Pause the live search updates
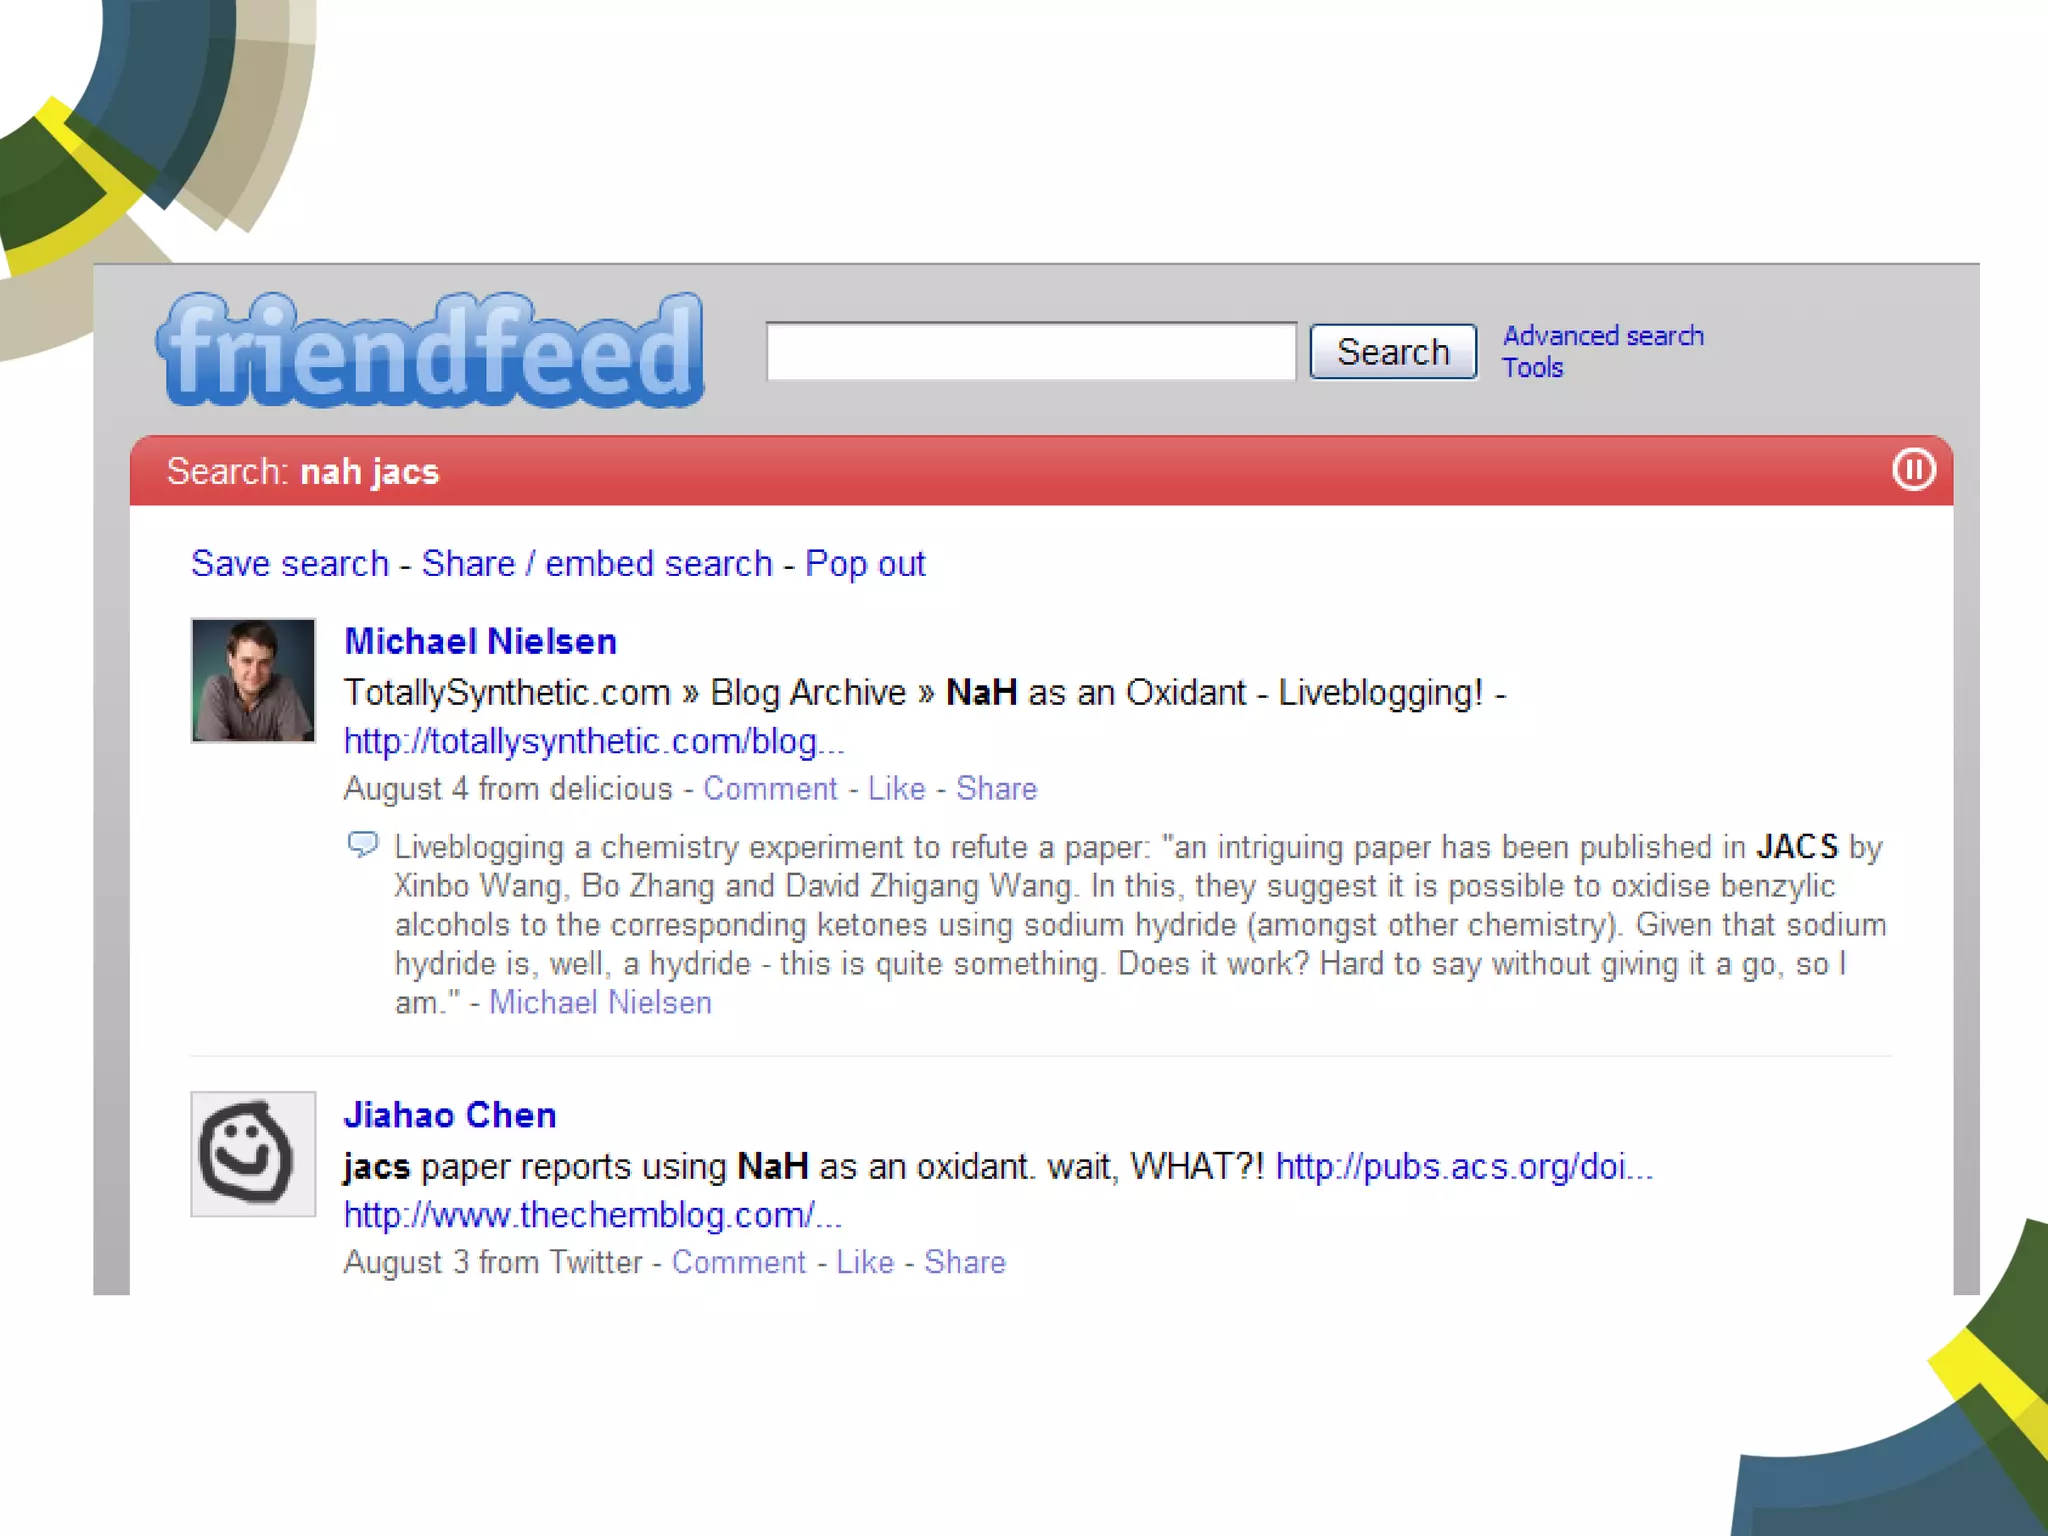 [1913, 470]
